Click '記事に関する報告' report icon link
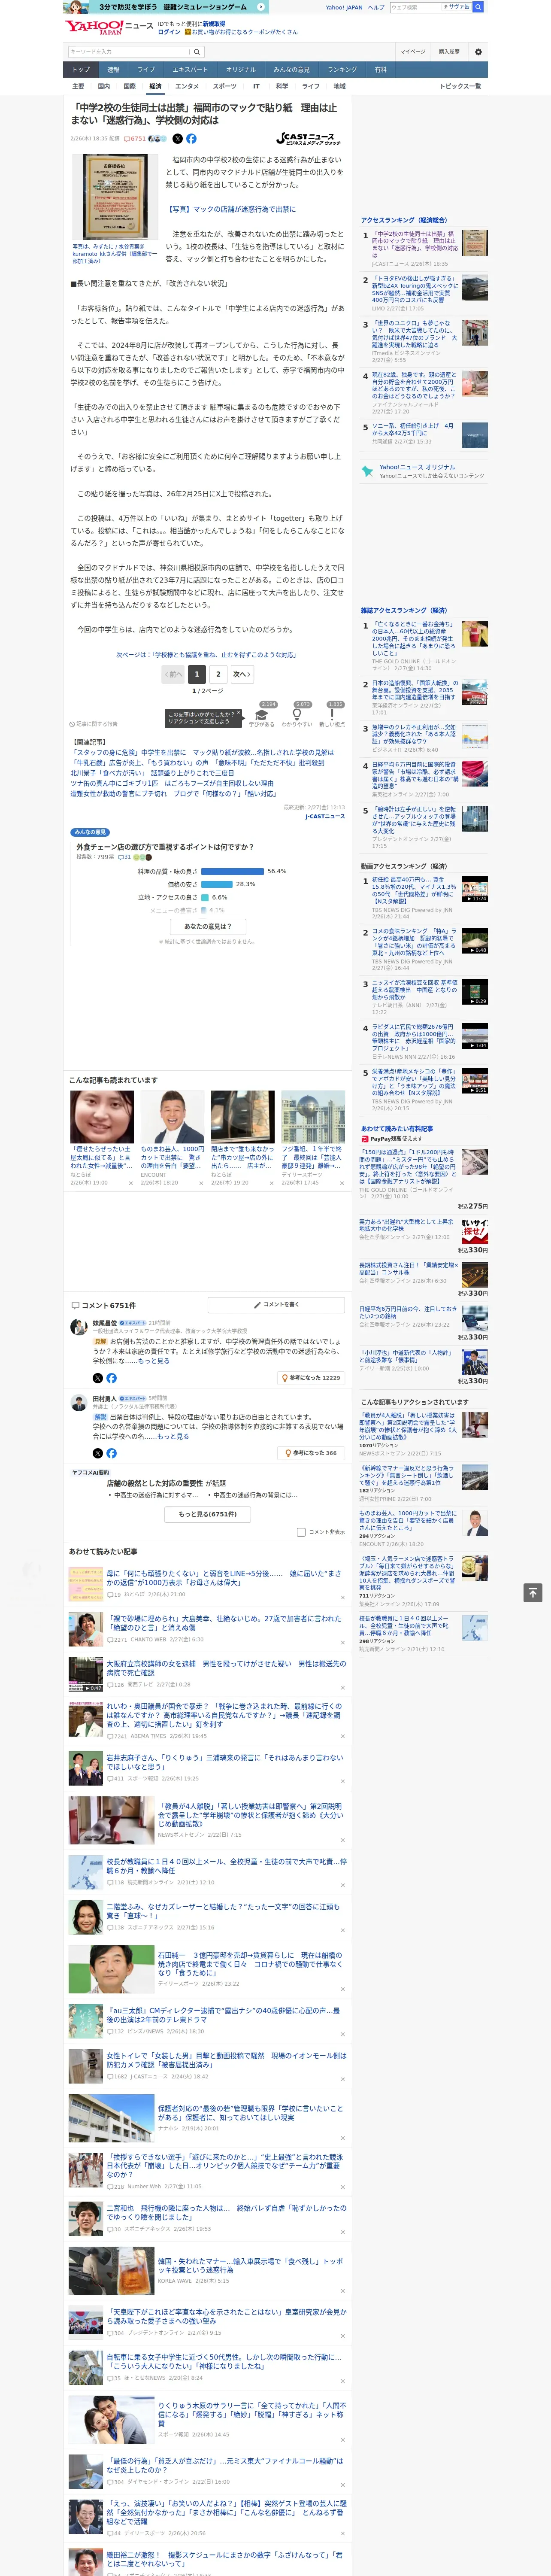Image resolution: width=551 pixels, height=2576 pixels. [94, 723]
